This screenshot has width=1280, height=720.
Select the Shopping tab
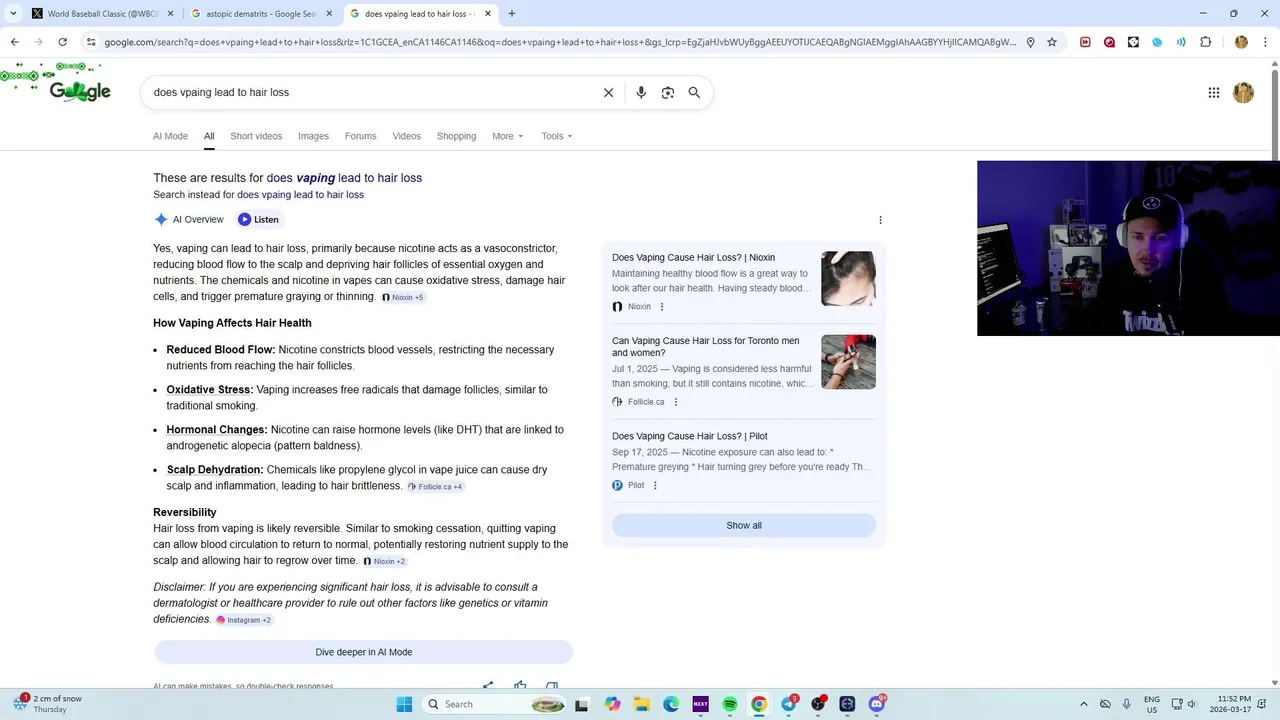(456, 136)
